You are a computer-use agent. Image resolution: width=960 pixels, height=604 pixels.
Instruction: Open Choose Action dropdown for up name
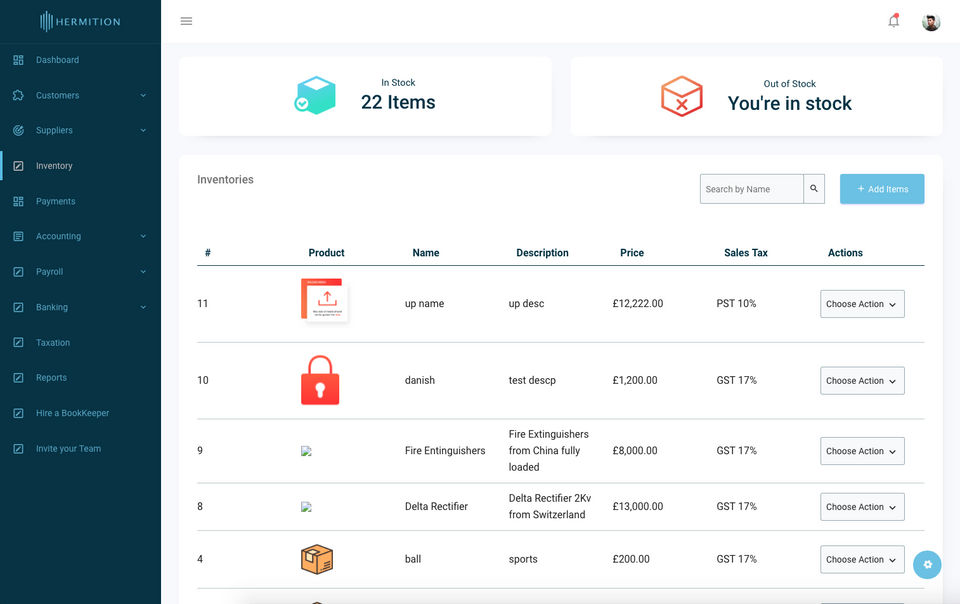click(x=862, y=304)
